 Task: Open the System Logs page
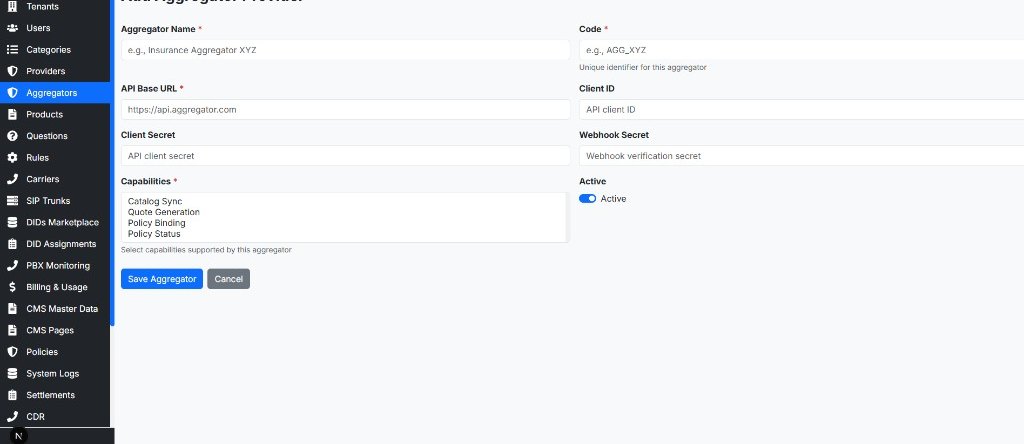coord(55,373)
